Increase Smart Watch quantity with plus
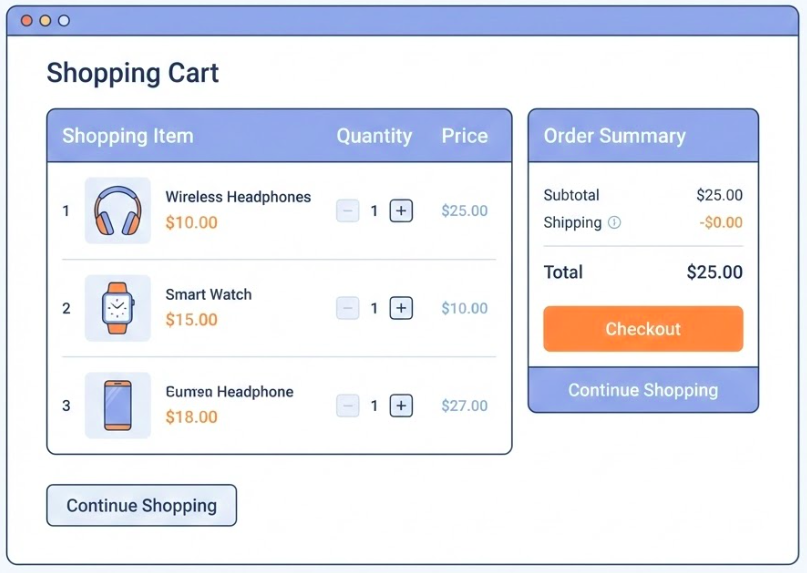The width and height of the screenshot is (807, 573). [401, 308]
